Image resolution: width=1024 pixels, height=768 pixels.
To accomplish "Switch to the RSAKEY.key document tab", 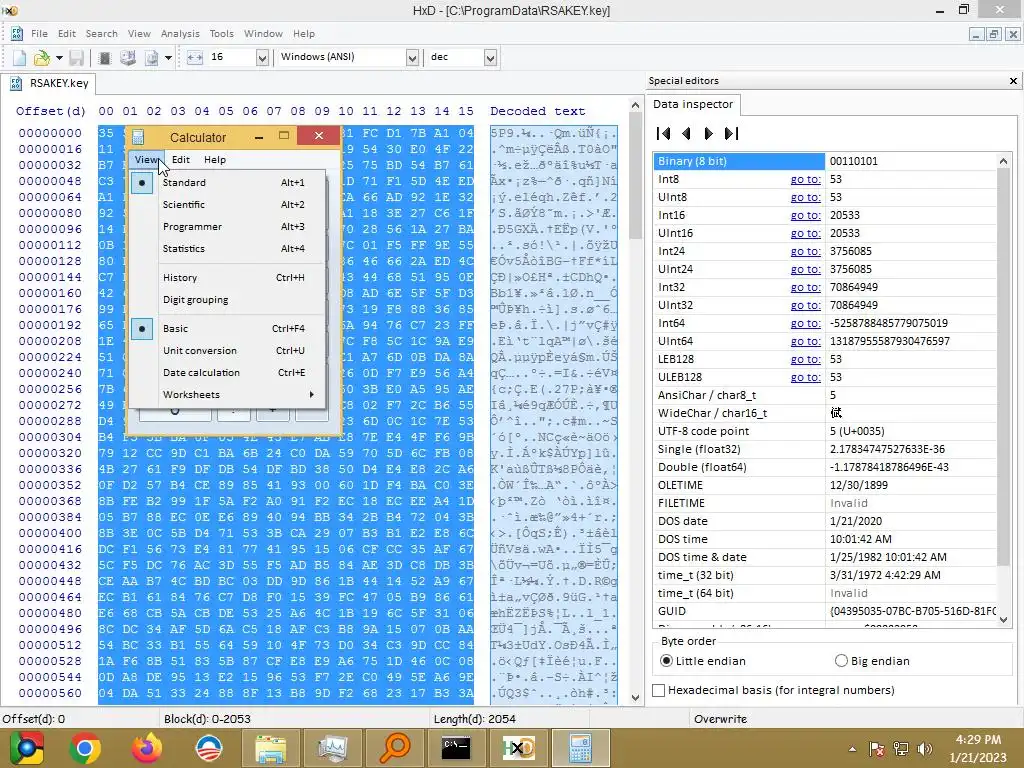I will coord(49,83).
